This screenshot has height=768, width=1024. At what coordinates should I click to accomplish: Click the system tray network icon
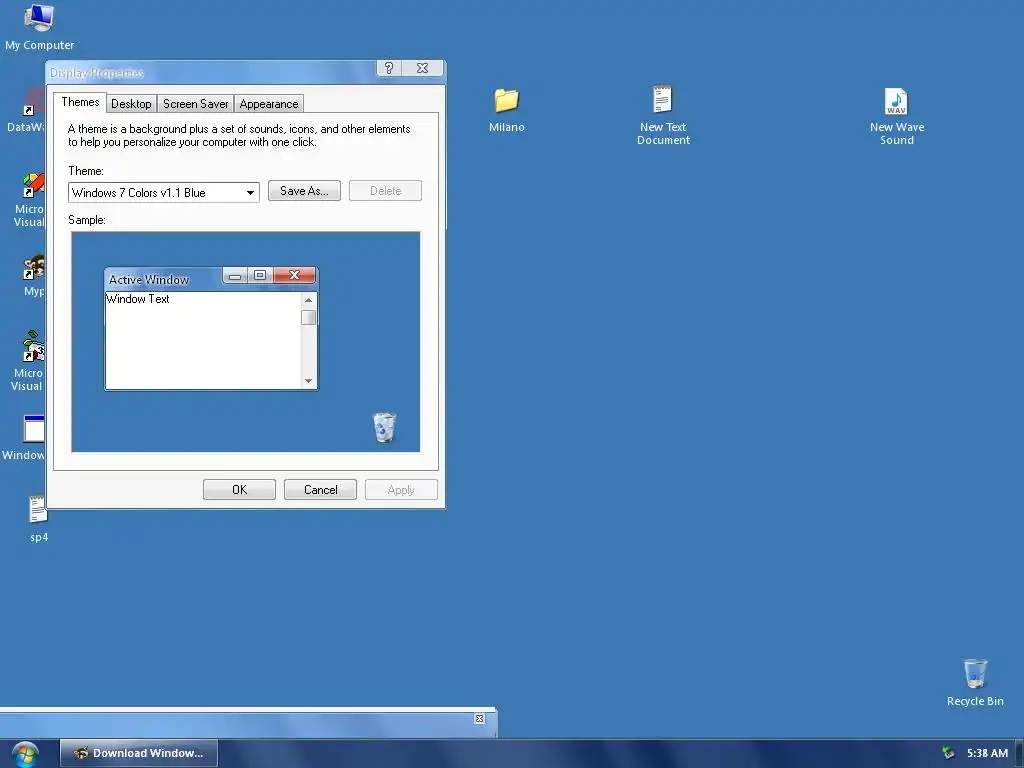948,753
